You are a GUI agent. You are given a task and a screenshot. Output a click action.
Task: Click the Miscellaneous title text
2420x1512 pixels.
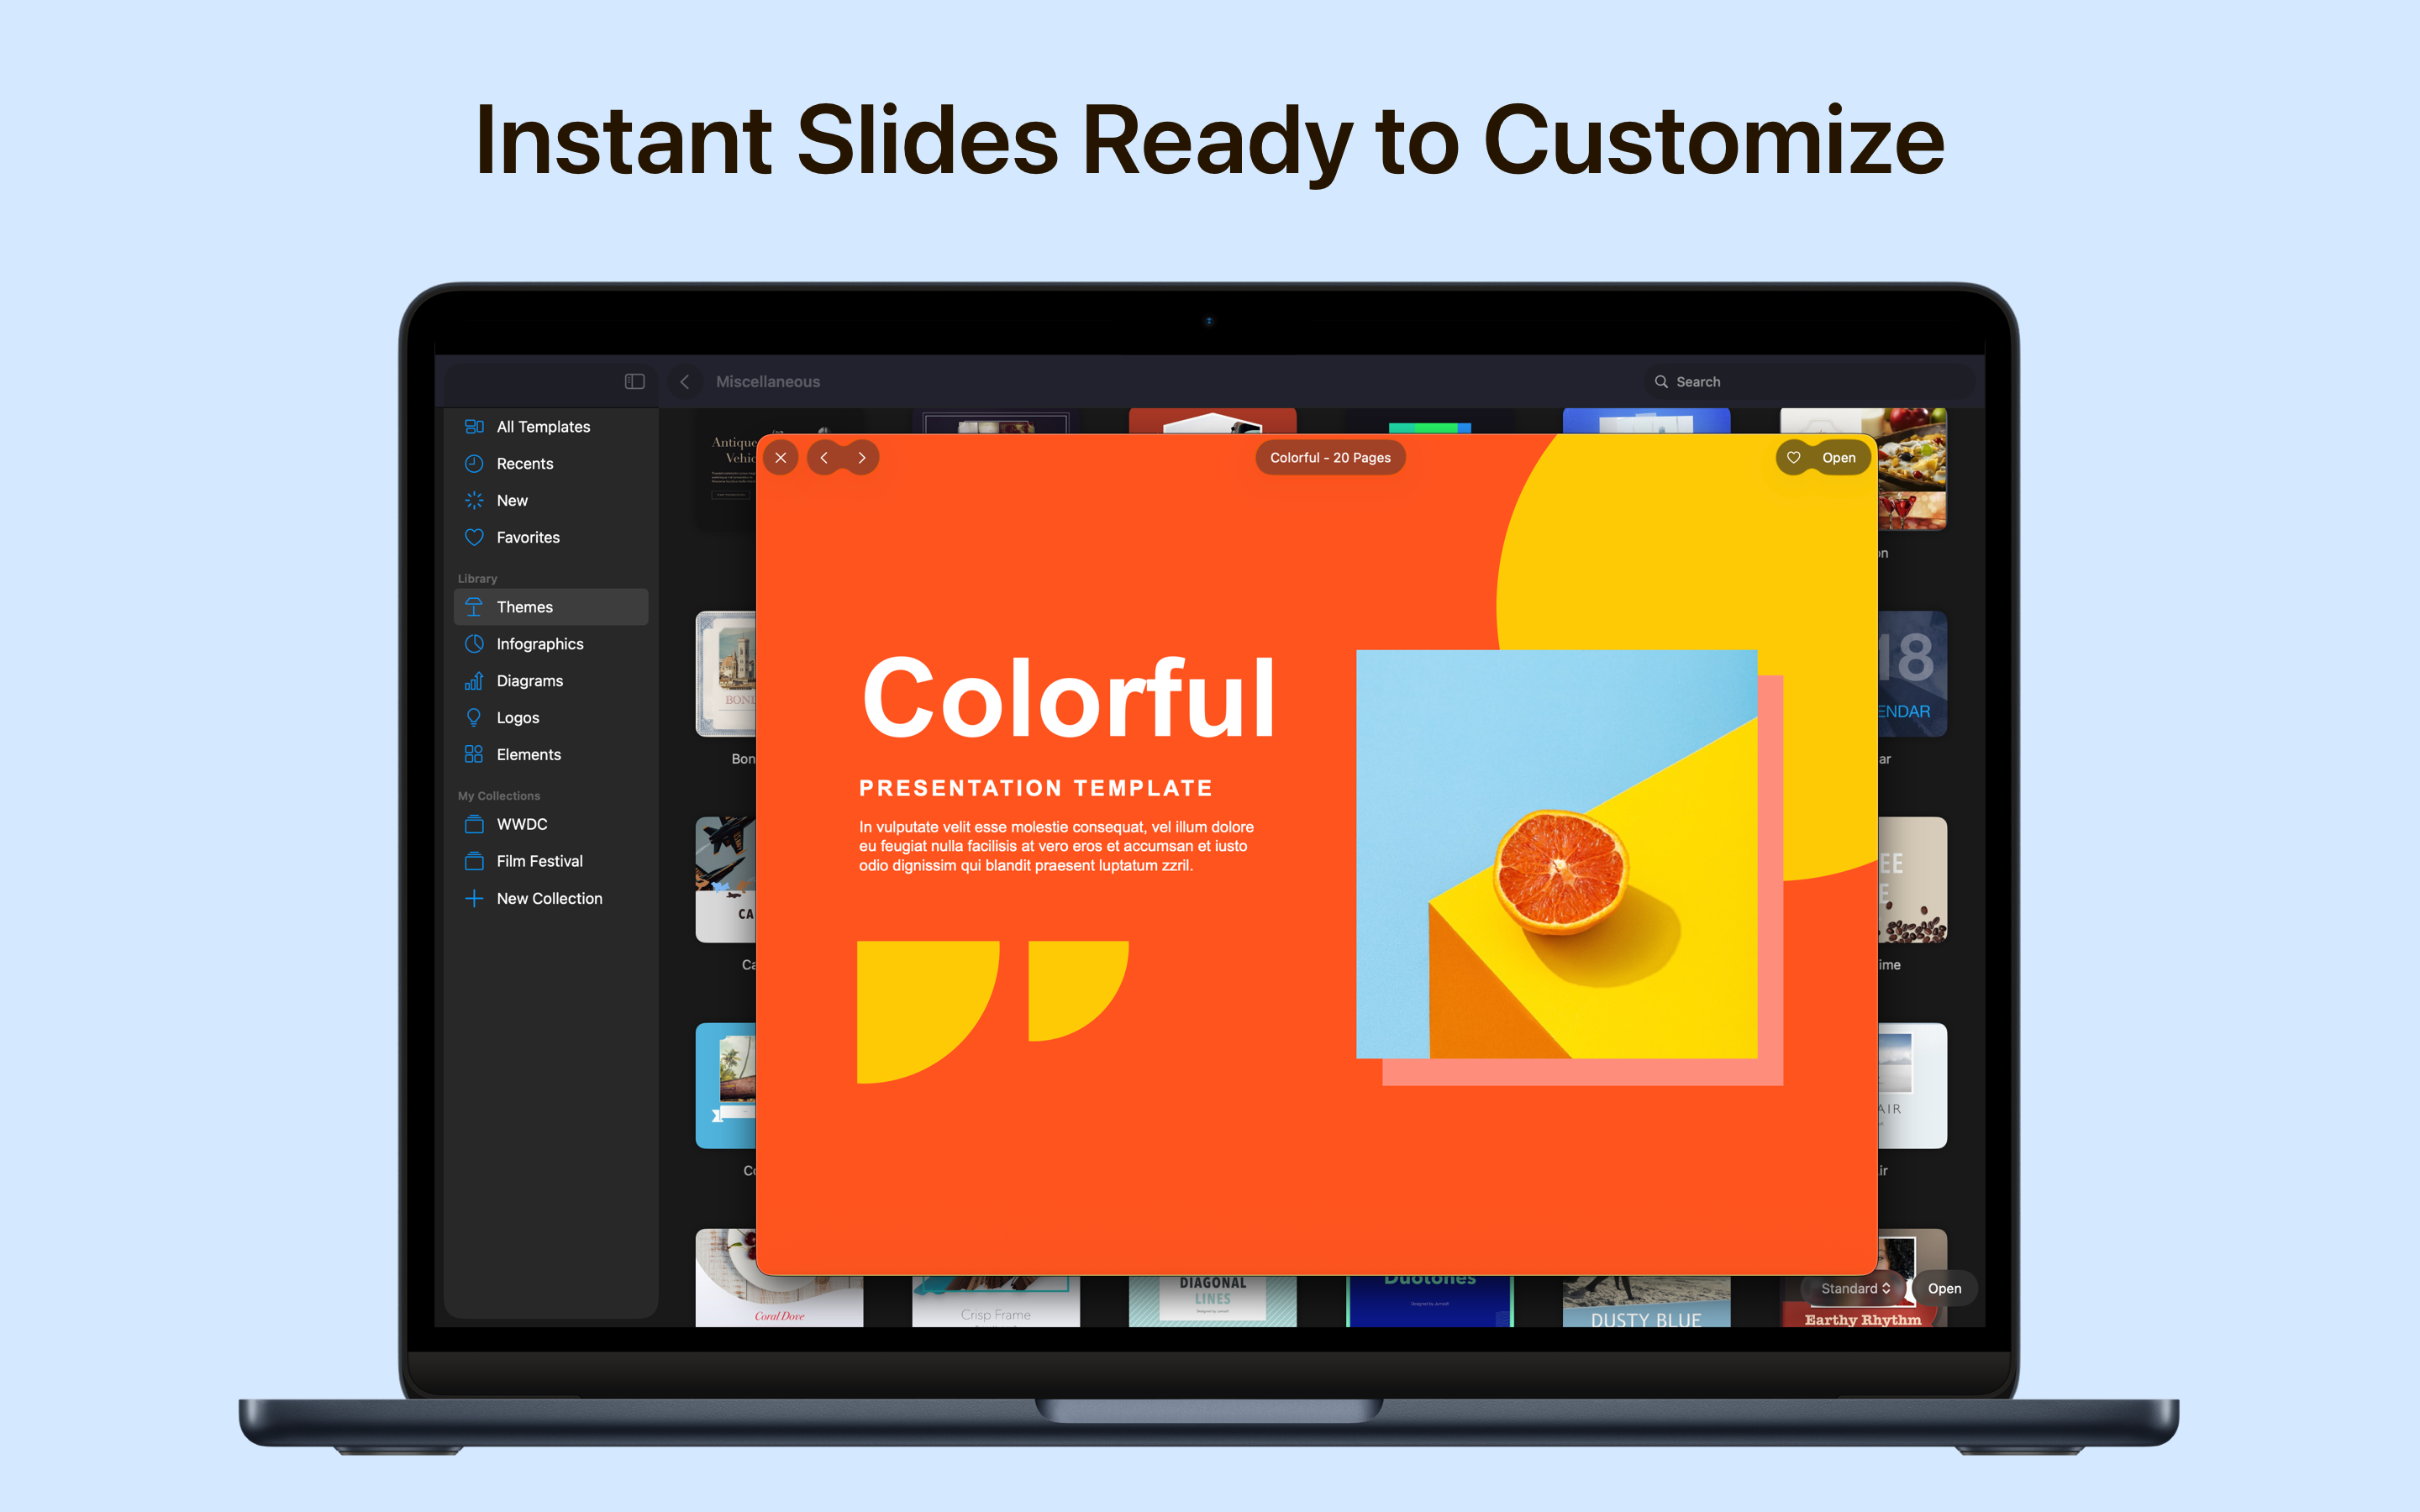click(767, 381)
